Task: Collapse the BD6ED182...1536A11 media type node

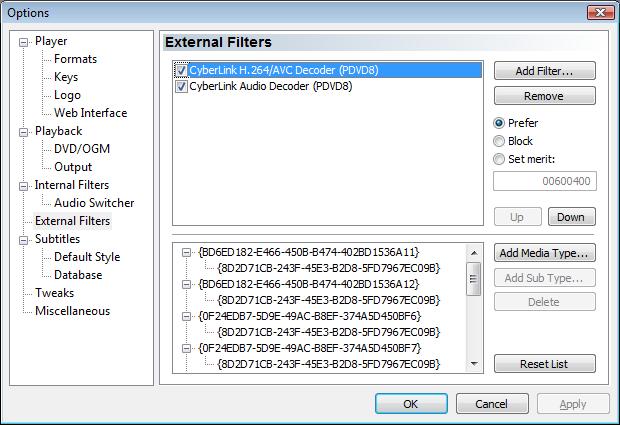Action: point(186,253)
